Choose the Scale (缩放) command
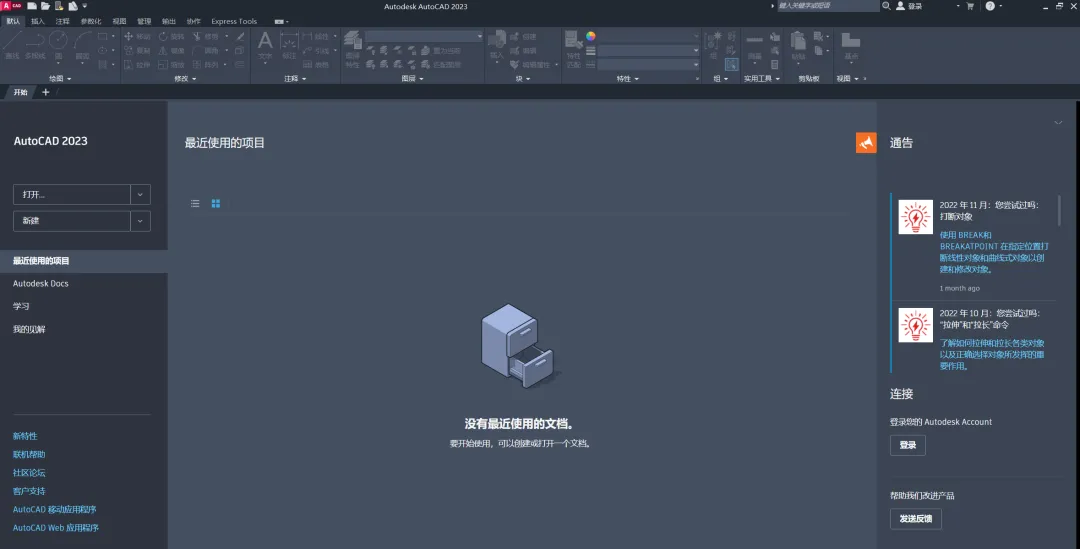Viewport: 1080px width, 549px height. (172, 65)
